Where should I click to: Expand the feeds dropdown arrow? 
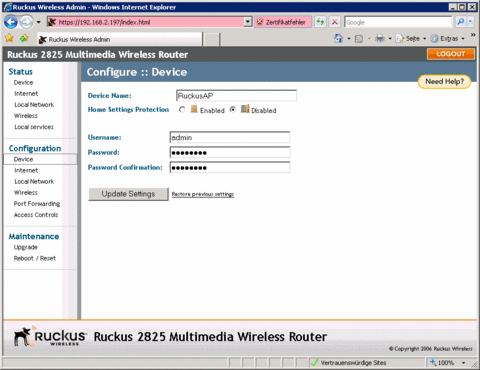pyautogui.click(x=369, y=39)
